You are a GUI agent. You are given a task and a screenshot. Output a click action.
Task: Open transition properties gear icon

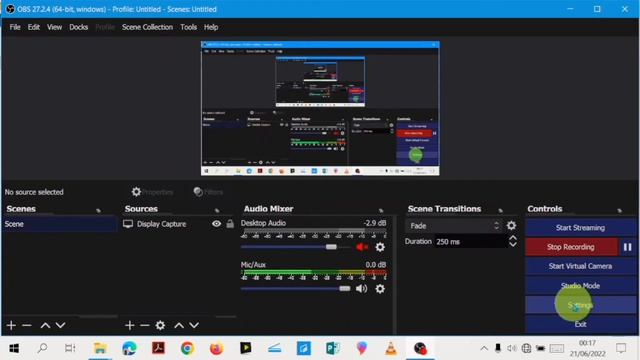point(511,226)
